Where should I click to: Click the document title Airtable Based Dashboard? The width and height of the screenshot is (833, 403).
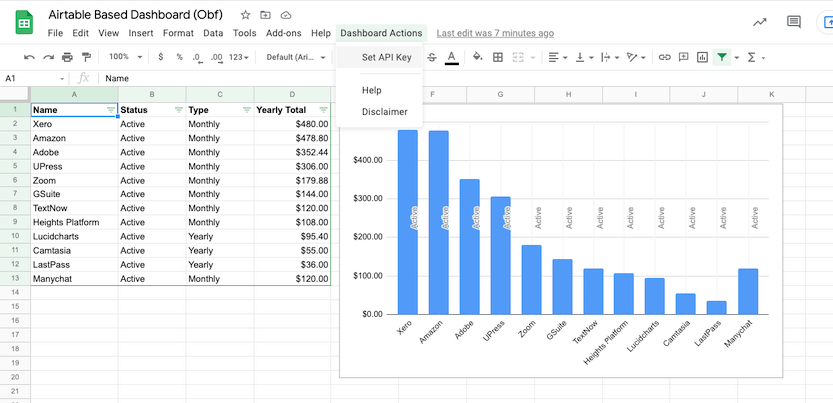tap(135, 14)
